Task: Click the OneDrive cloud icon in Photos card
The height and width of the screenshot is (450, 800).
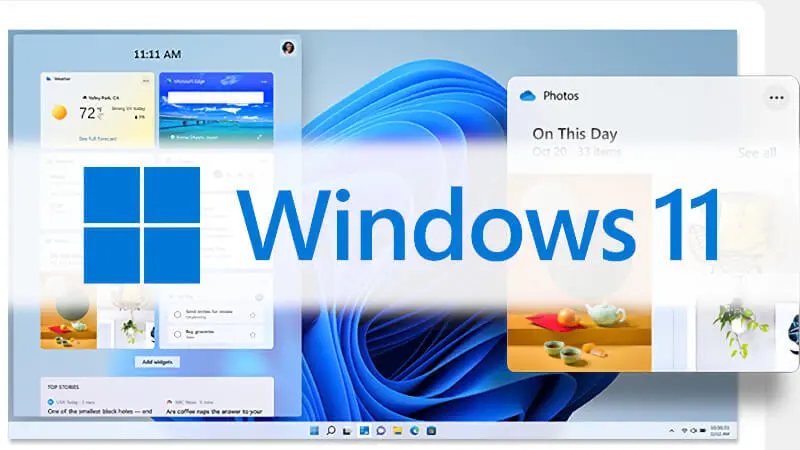Action: [x=528, y=95]
